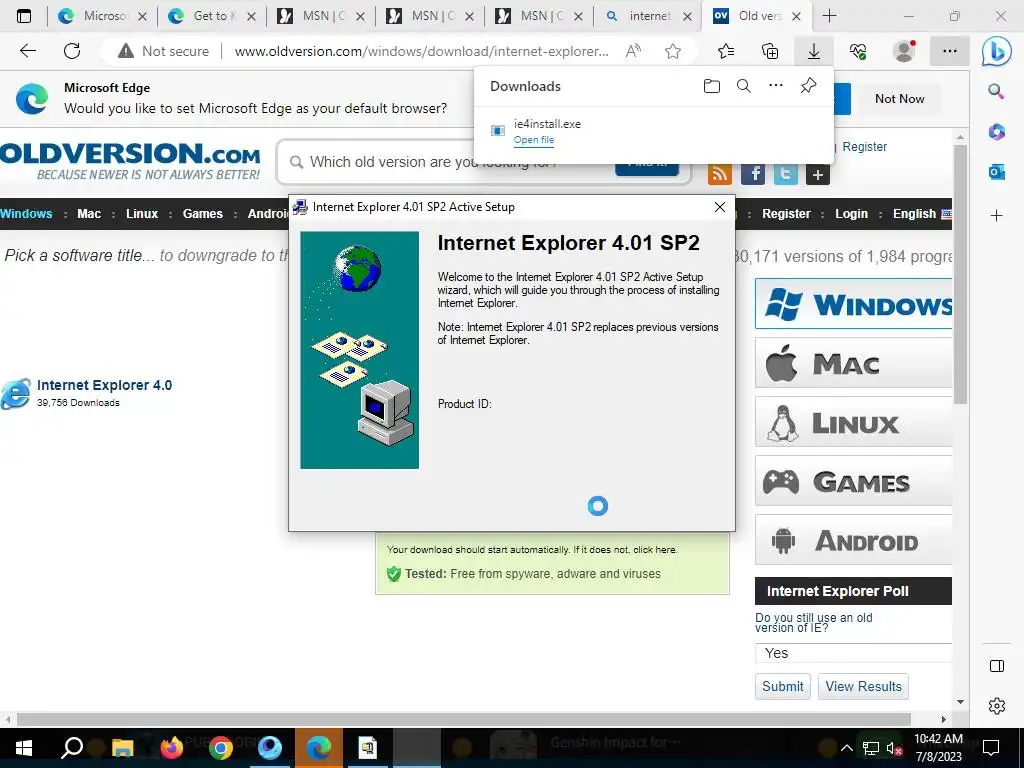The height and width of the screenshot is (768, 1024).
Task: Open the English language selector
Action: 921,214
